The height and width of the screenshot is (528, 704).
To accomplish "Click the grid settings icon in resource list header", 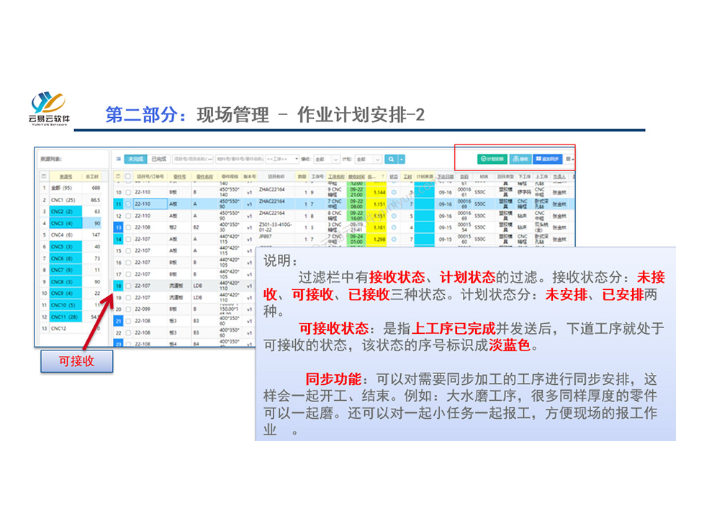I will pyautogui.click(x=44, y=176).
